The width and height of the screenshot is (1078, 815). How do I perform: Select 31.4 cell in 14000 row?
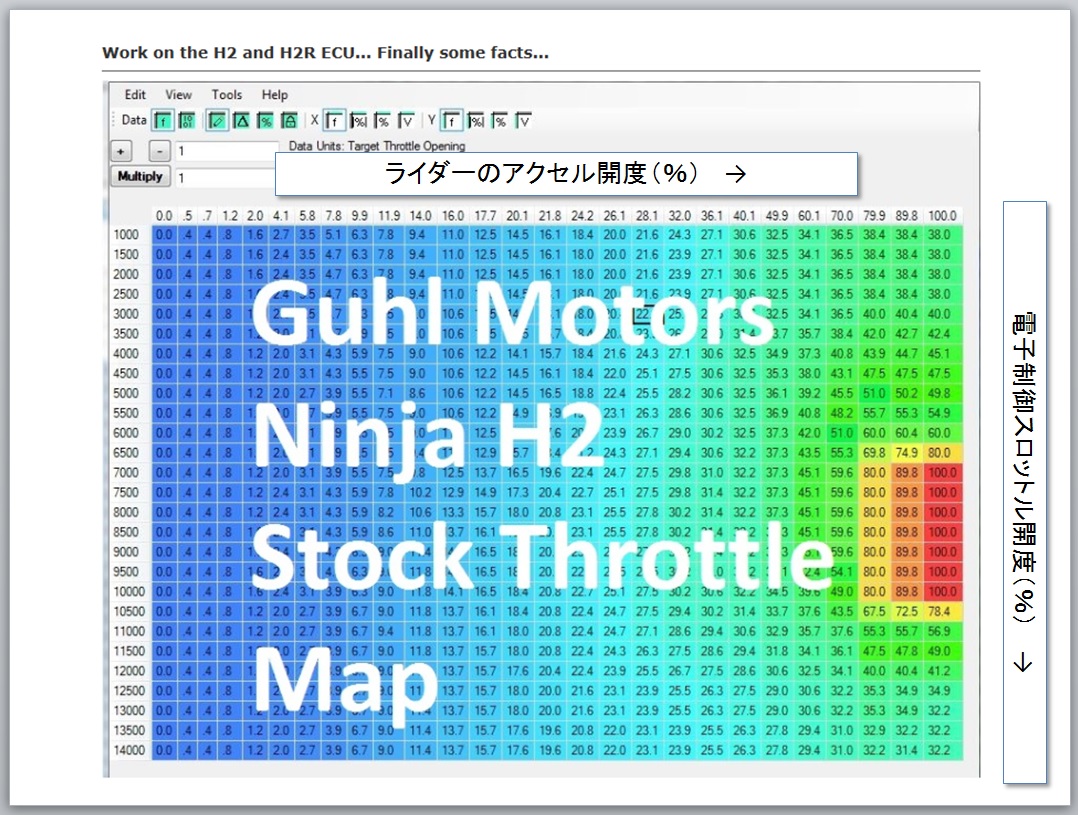906,750
